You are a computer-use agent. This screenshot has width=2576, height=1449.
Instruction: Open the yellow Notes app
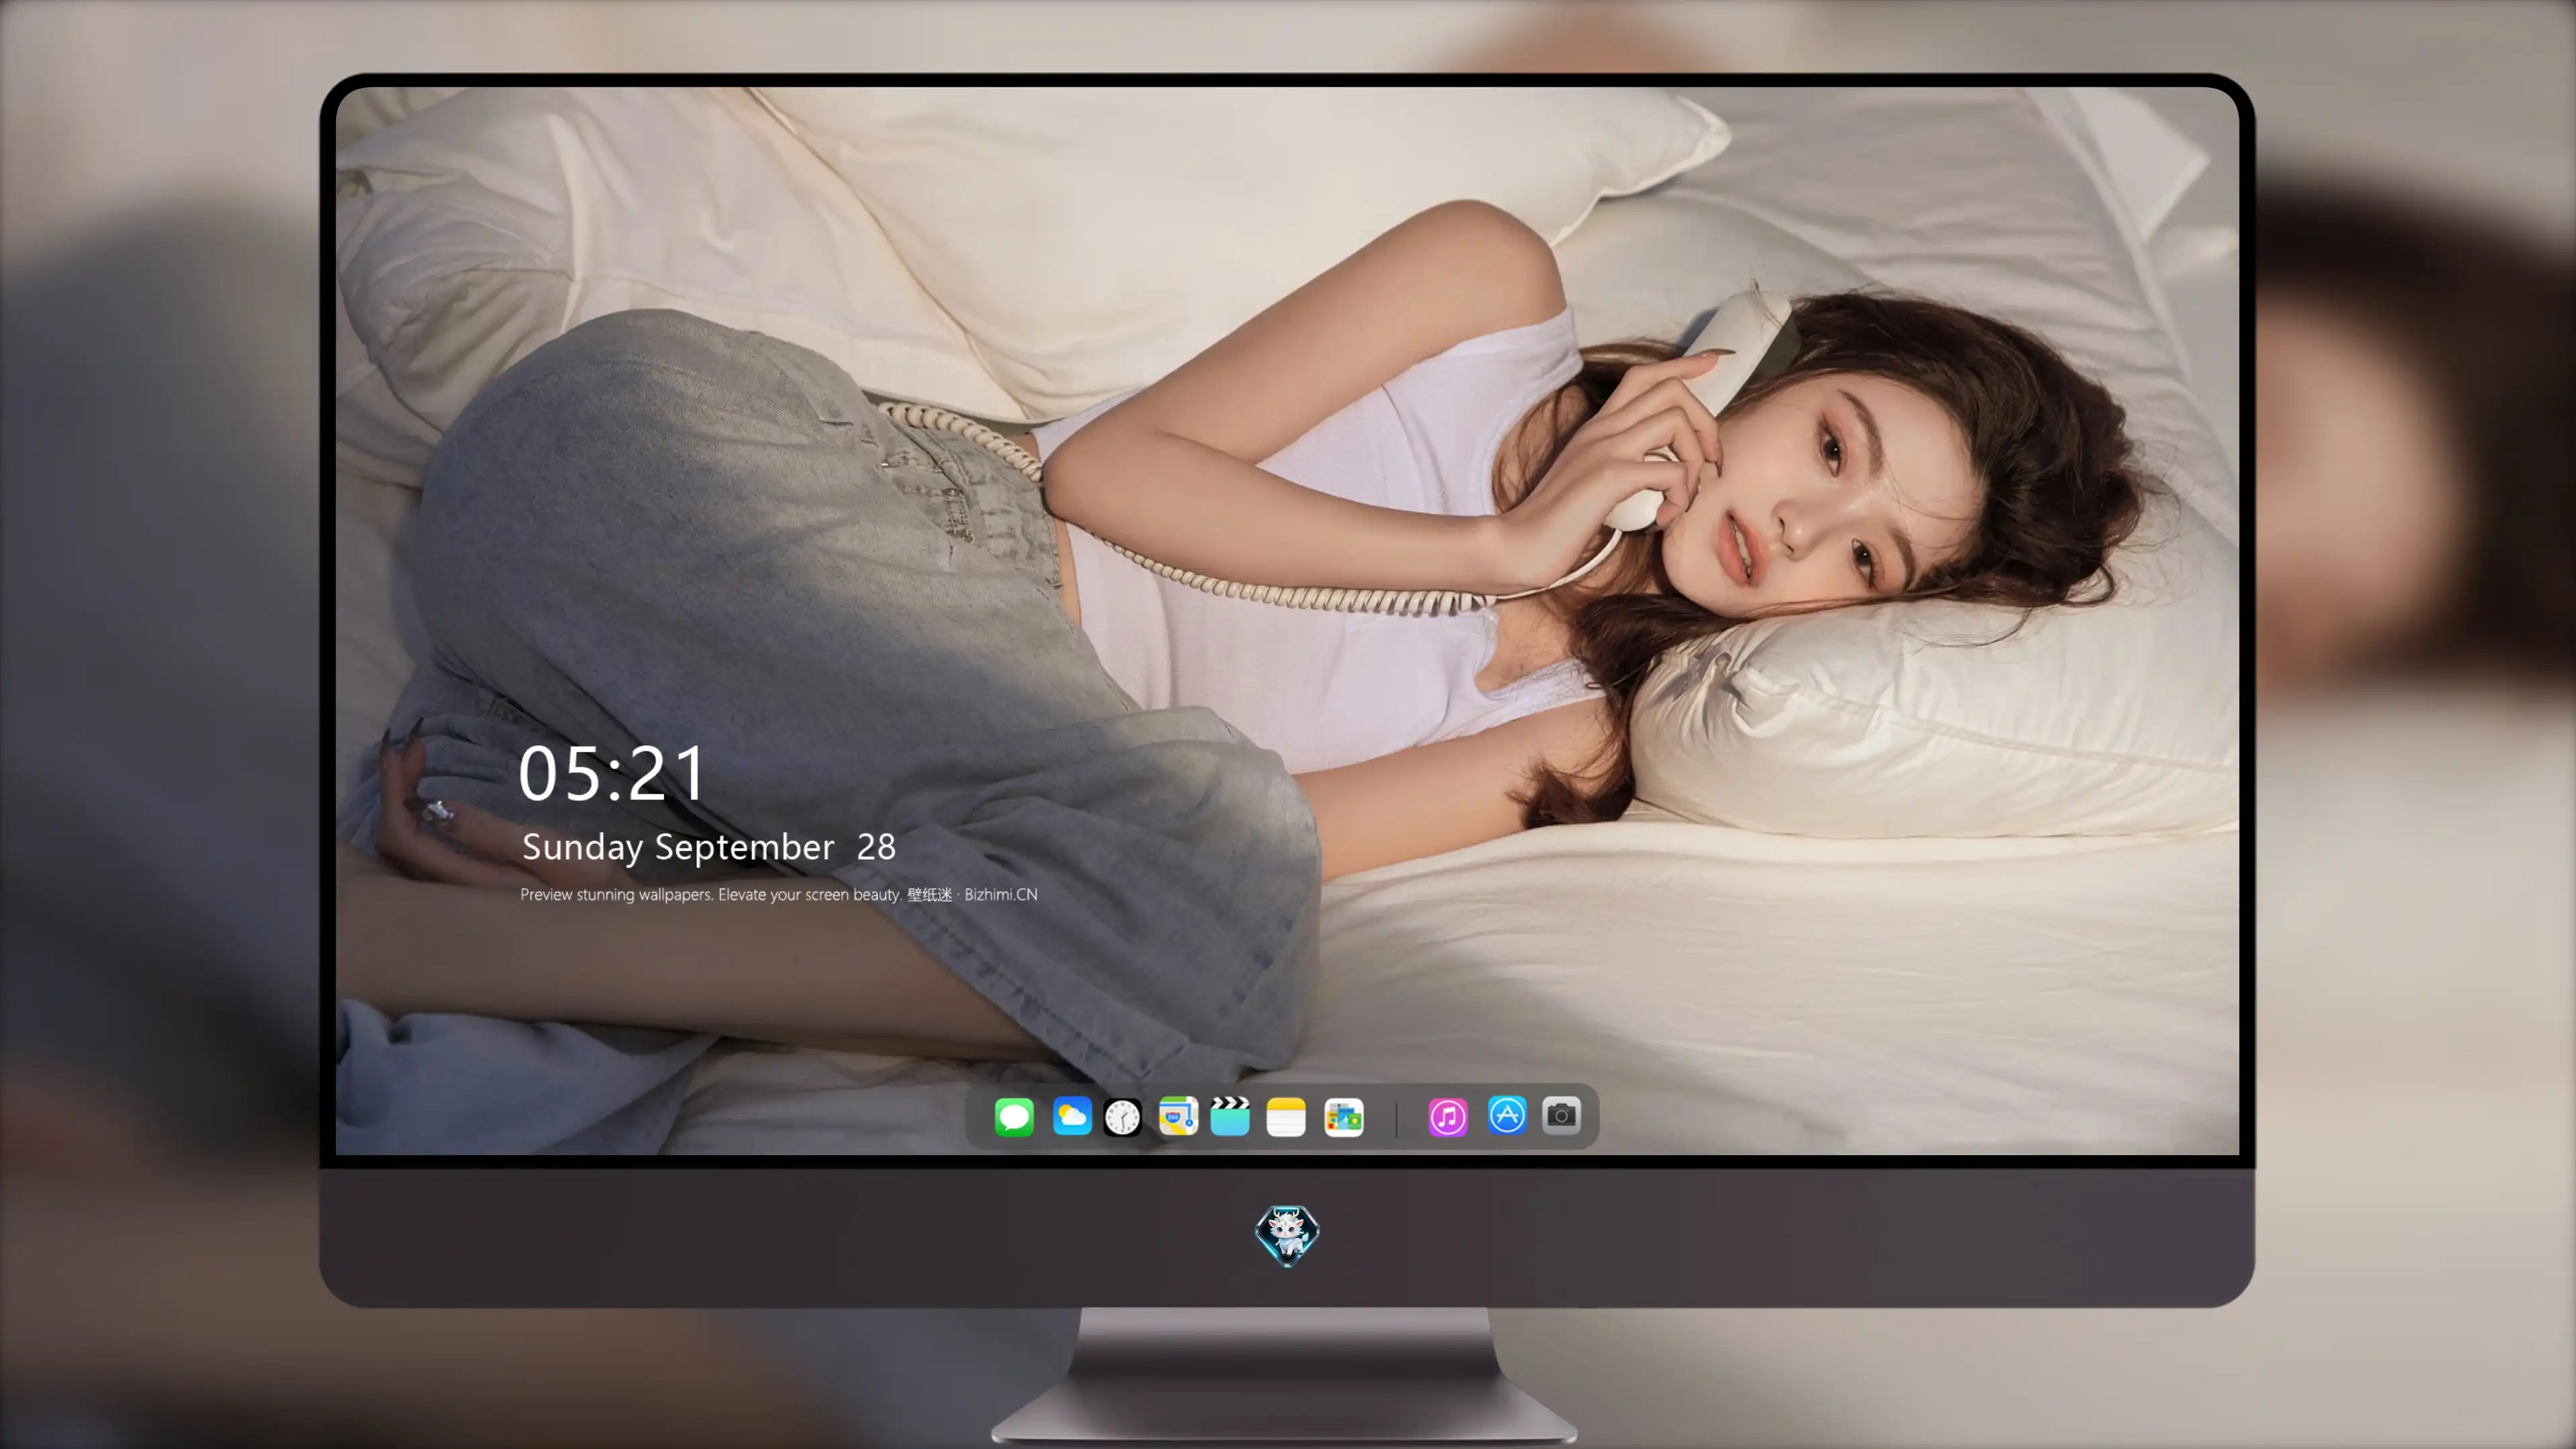coord(1286,1116)
